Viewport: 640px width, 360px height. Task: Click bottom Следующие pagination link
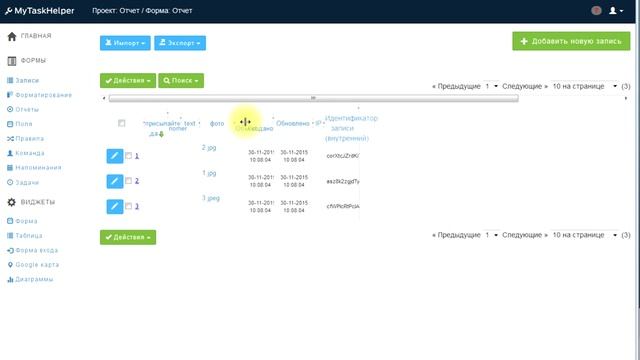click(525, 235)
